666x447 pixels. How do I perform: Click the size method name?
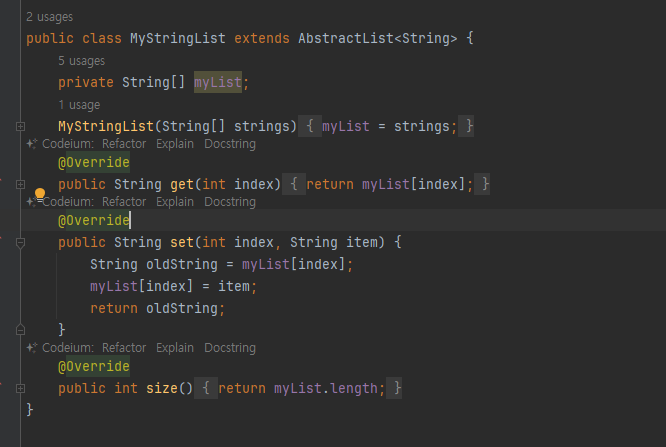tap(161, 388)
